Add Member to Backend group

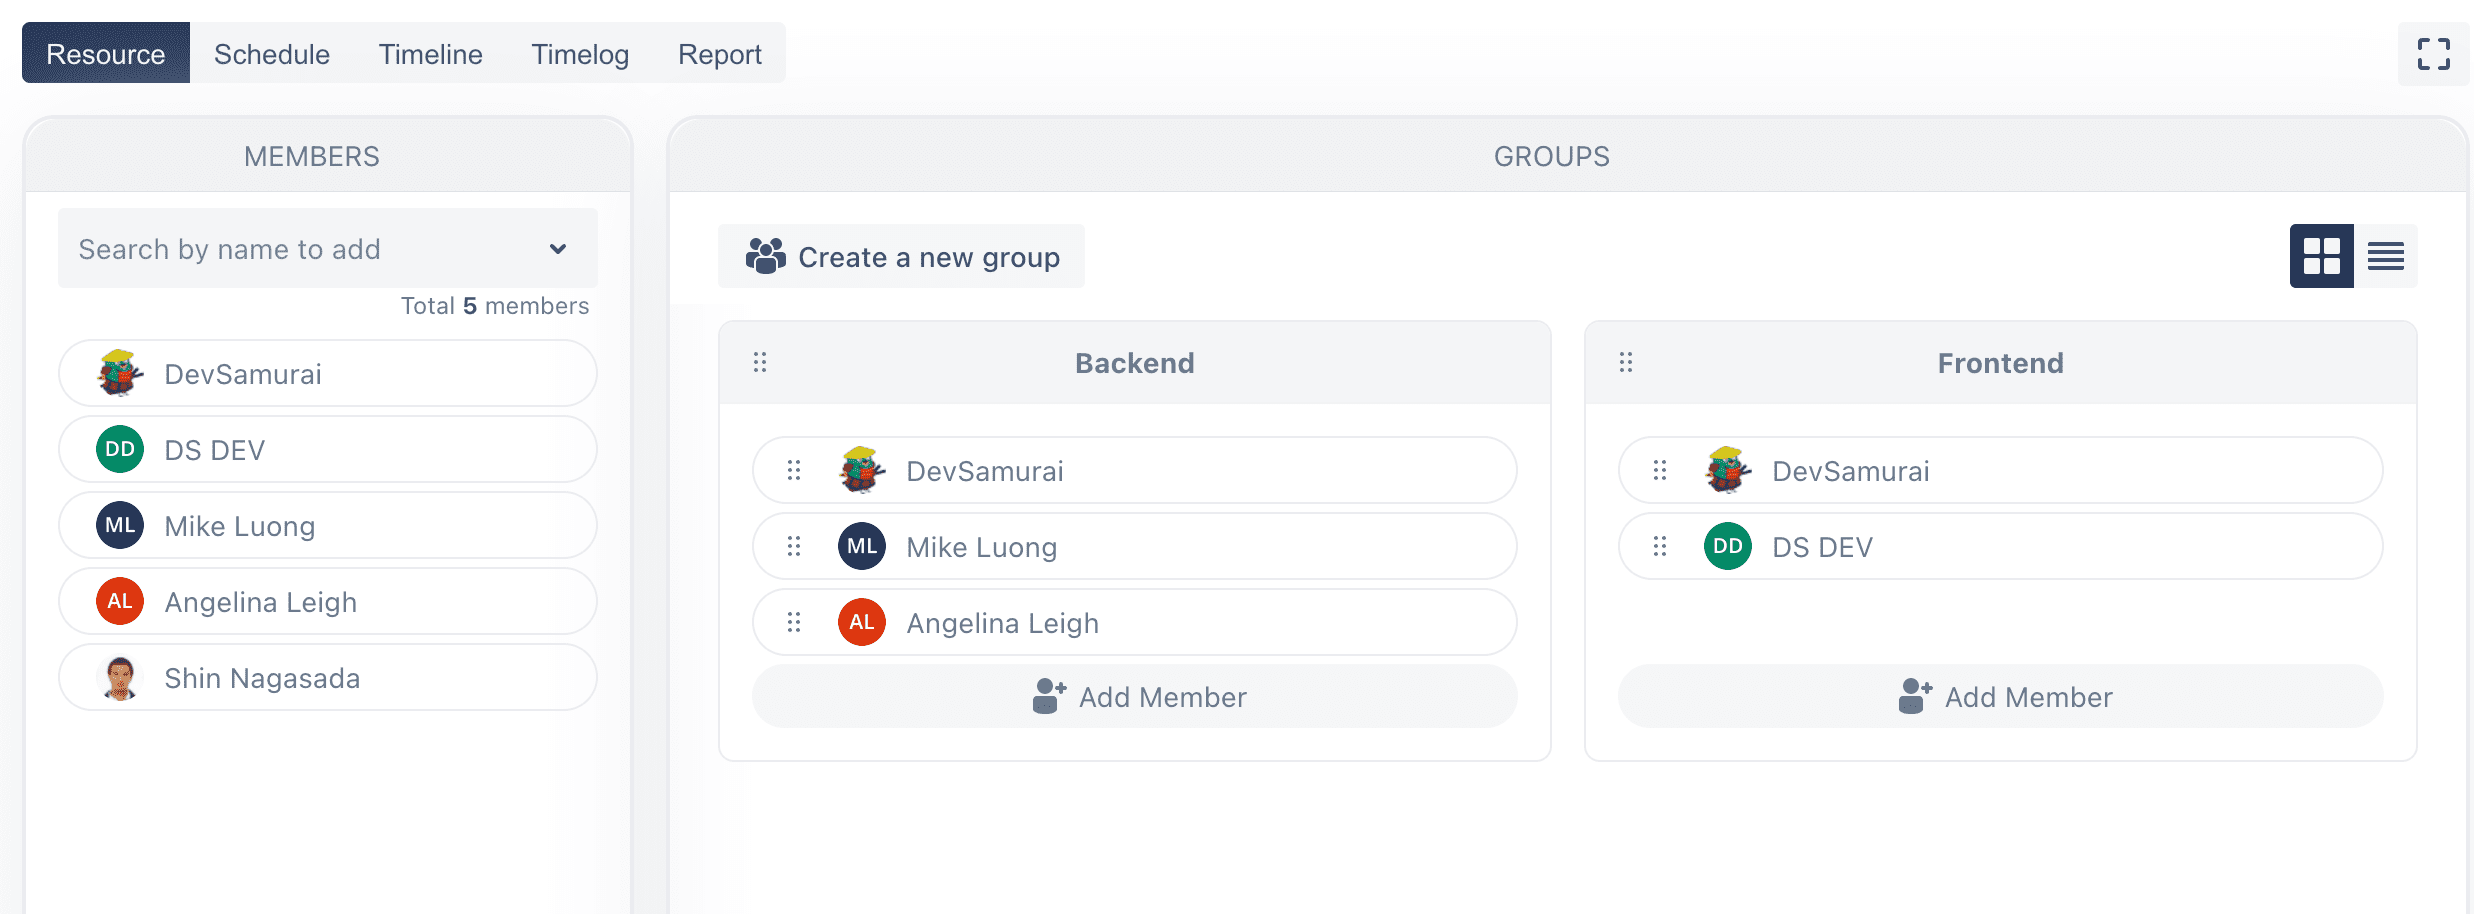coord(1135,696)
